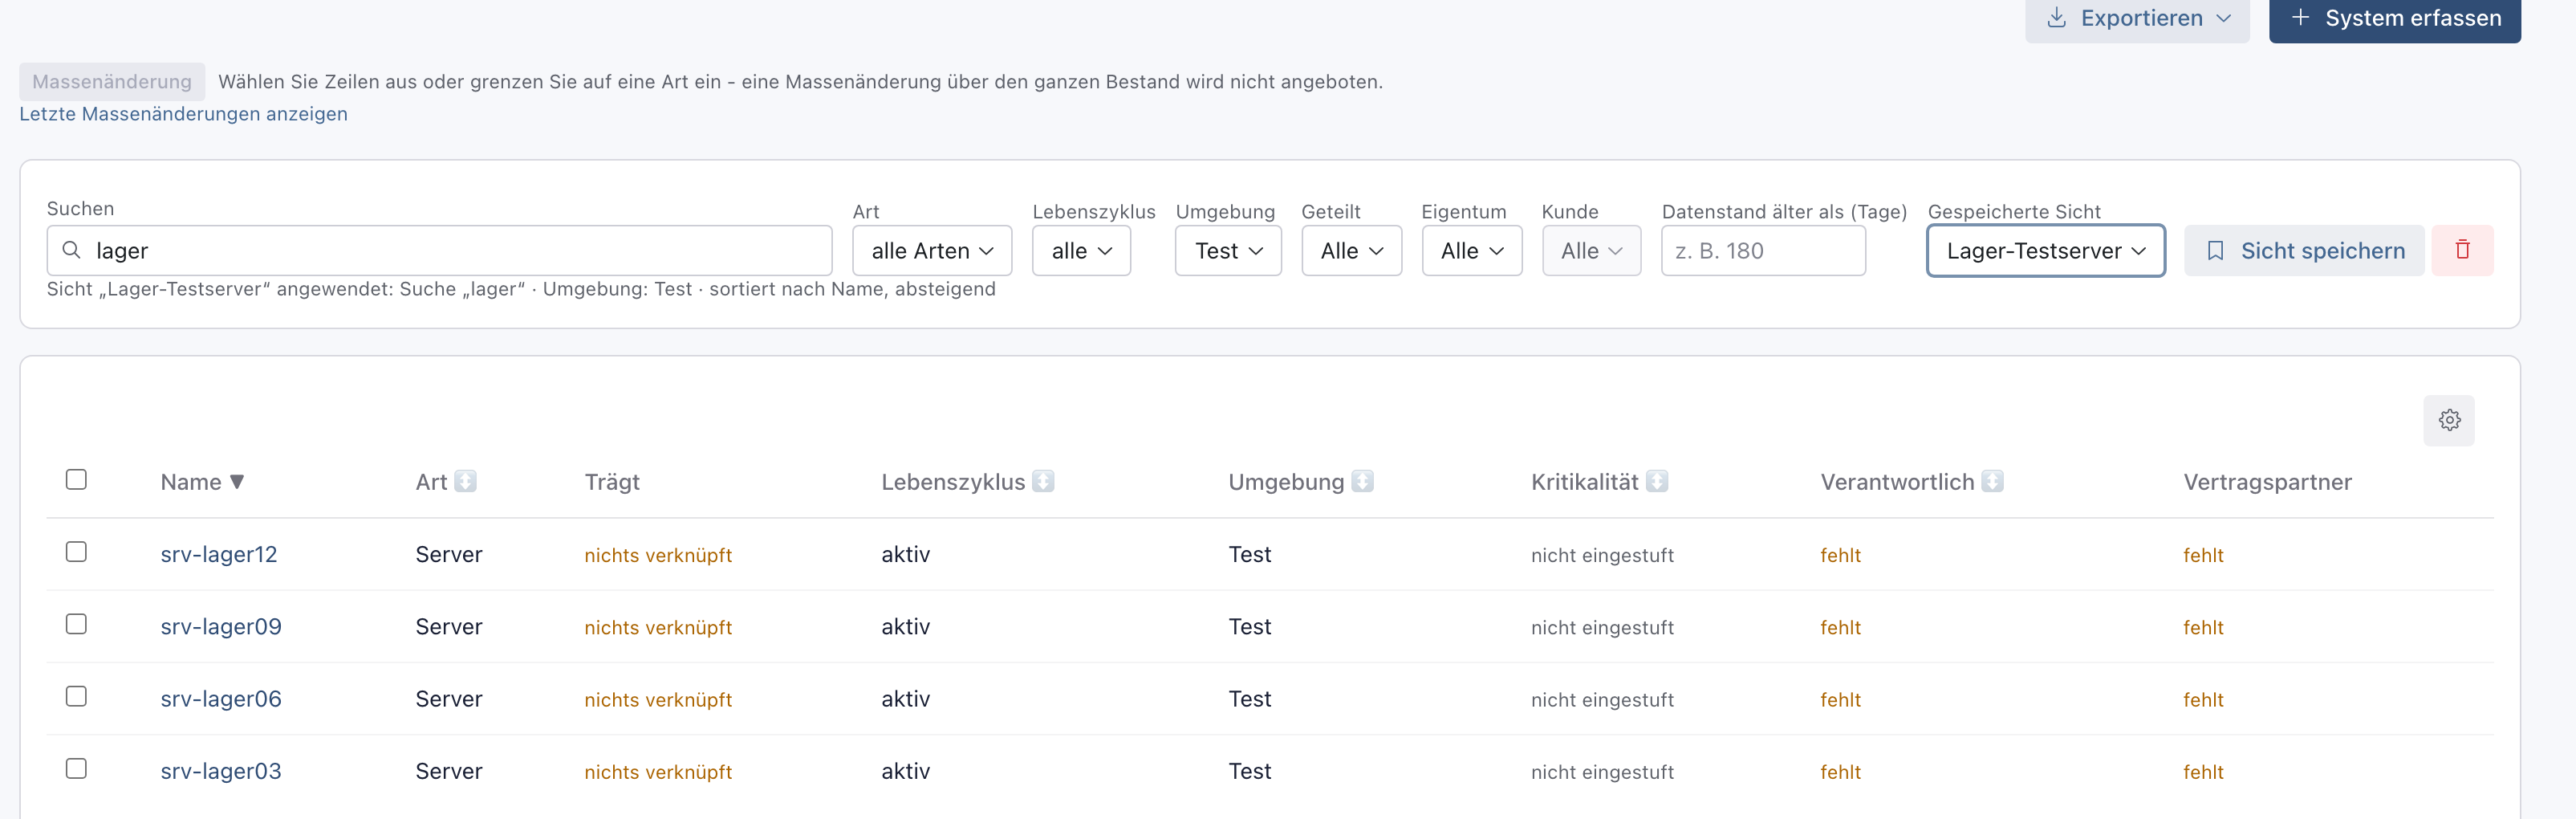
Task: Open the Exportieren menu button
Action: pyautogui.click(x=2137, y=19)
